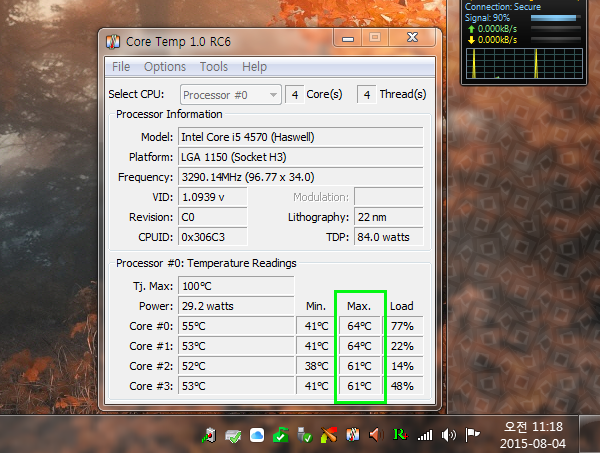The width and height of the screenshot is (600, 453).
Task: Open the Help menu
Action: pyautogui.click(x=254, y=67)
